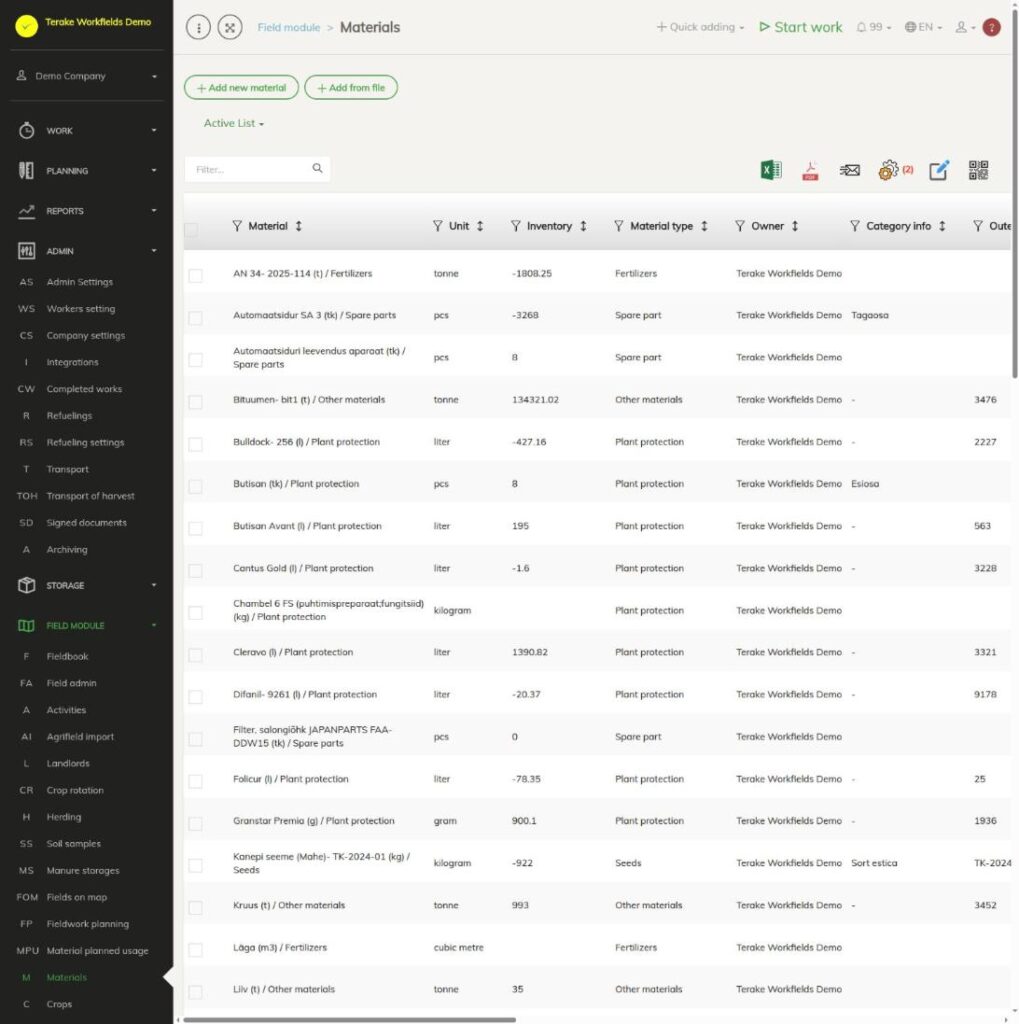
Task: Click the vertical page scrollbar
Action: [1014, 196]
